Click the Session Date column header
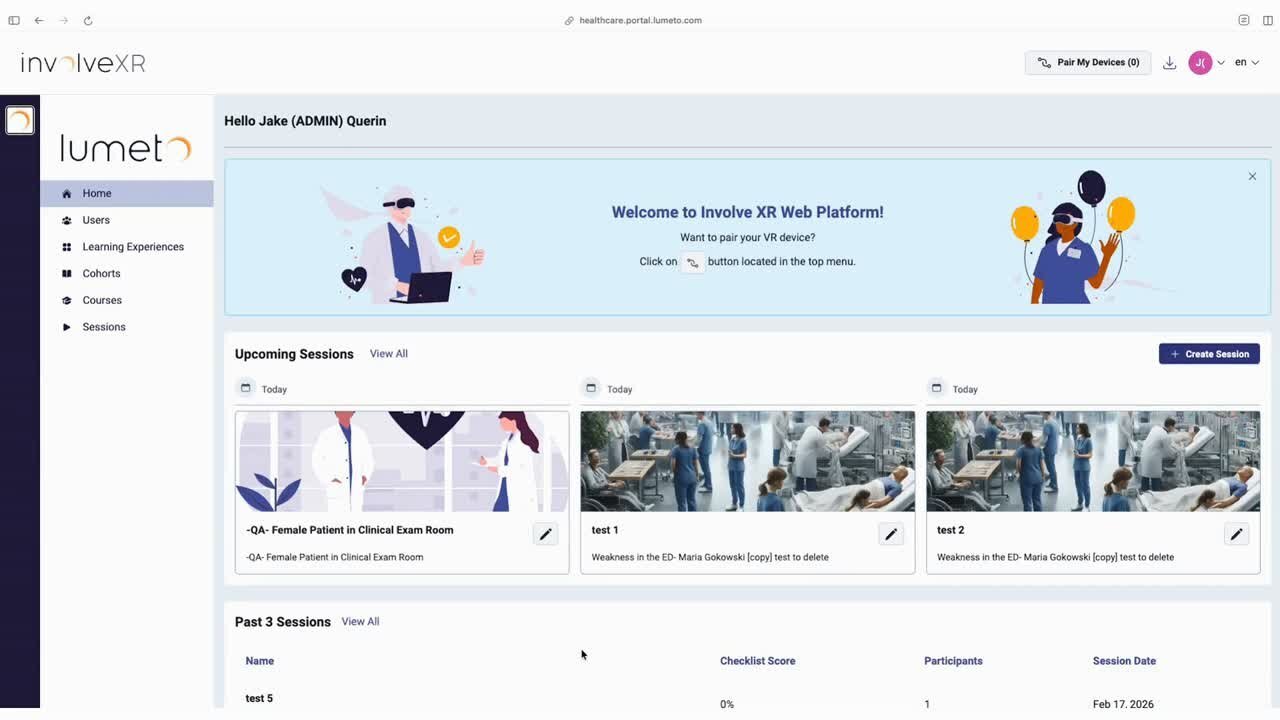This screenshot has height=720, width=1280. [1124, 661]
